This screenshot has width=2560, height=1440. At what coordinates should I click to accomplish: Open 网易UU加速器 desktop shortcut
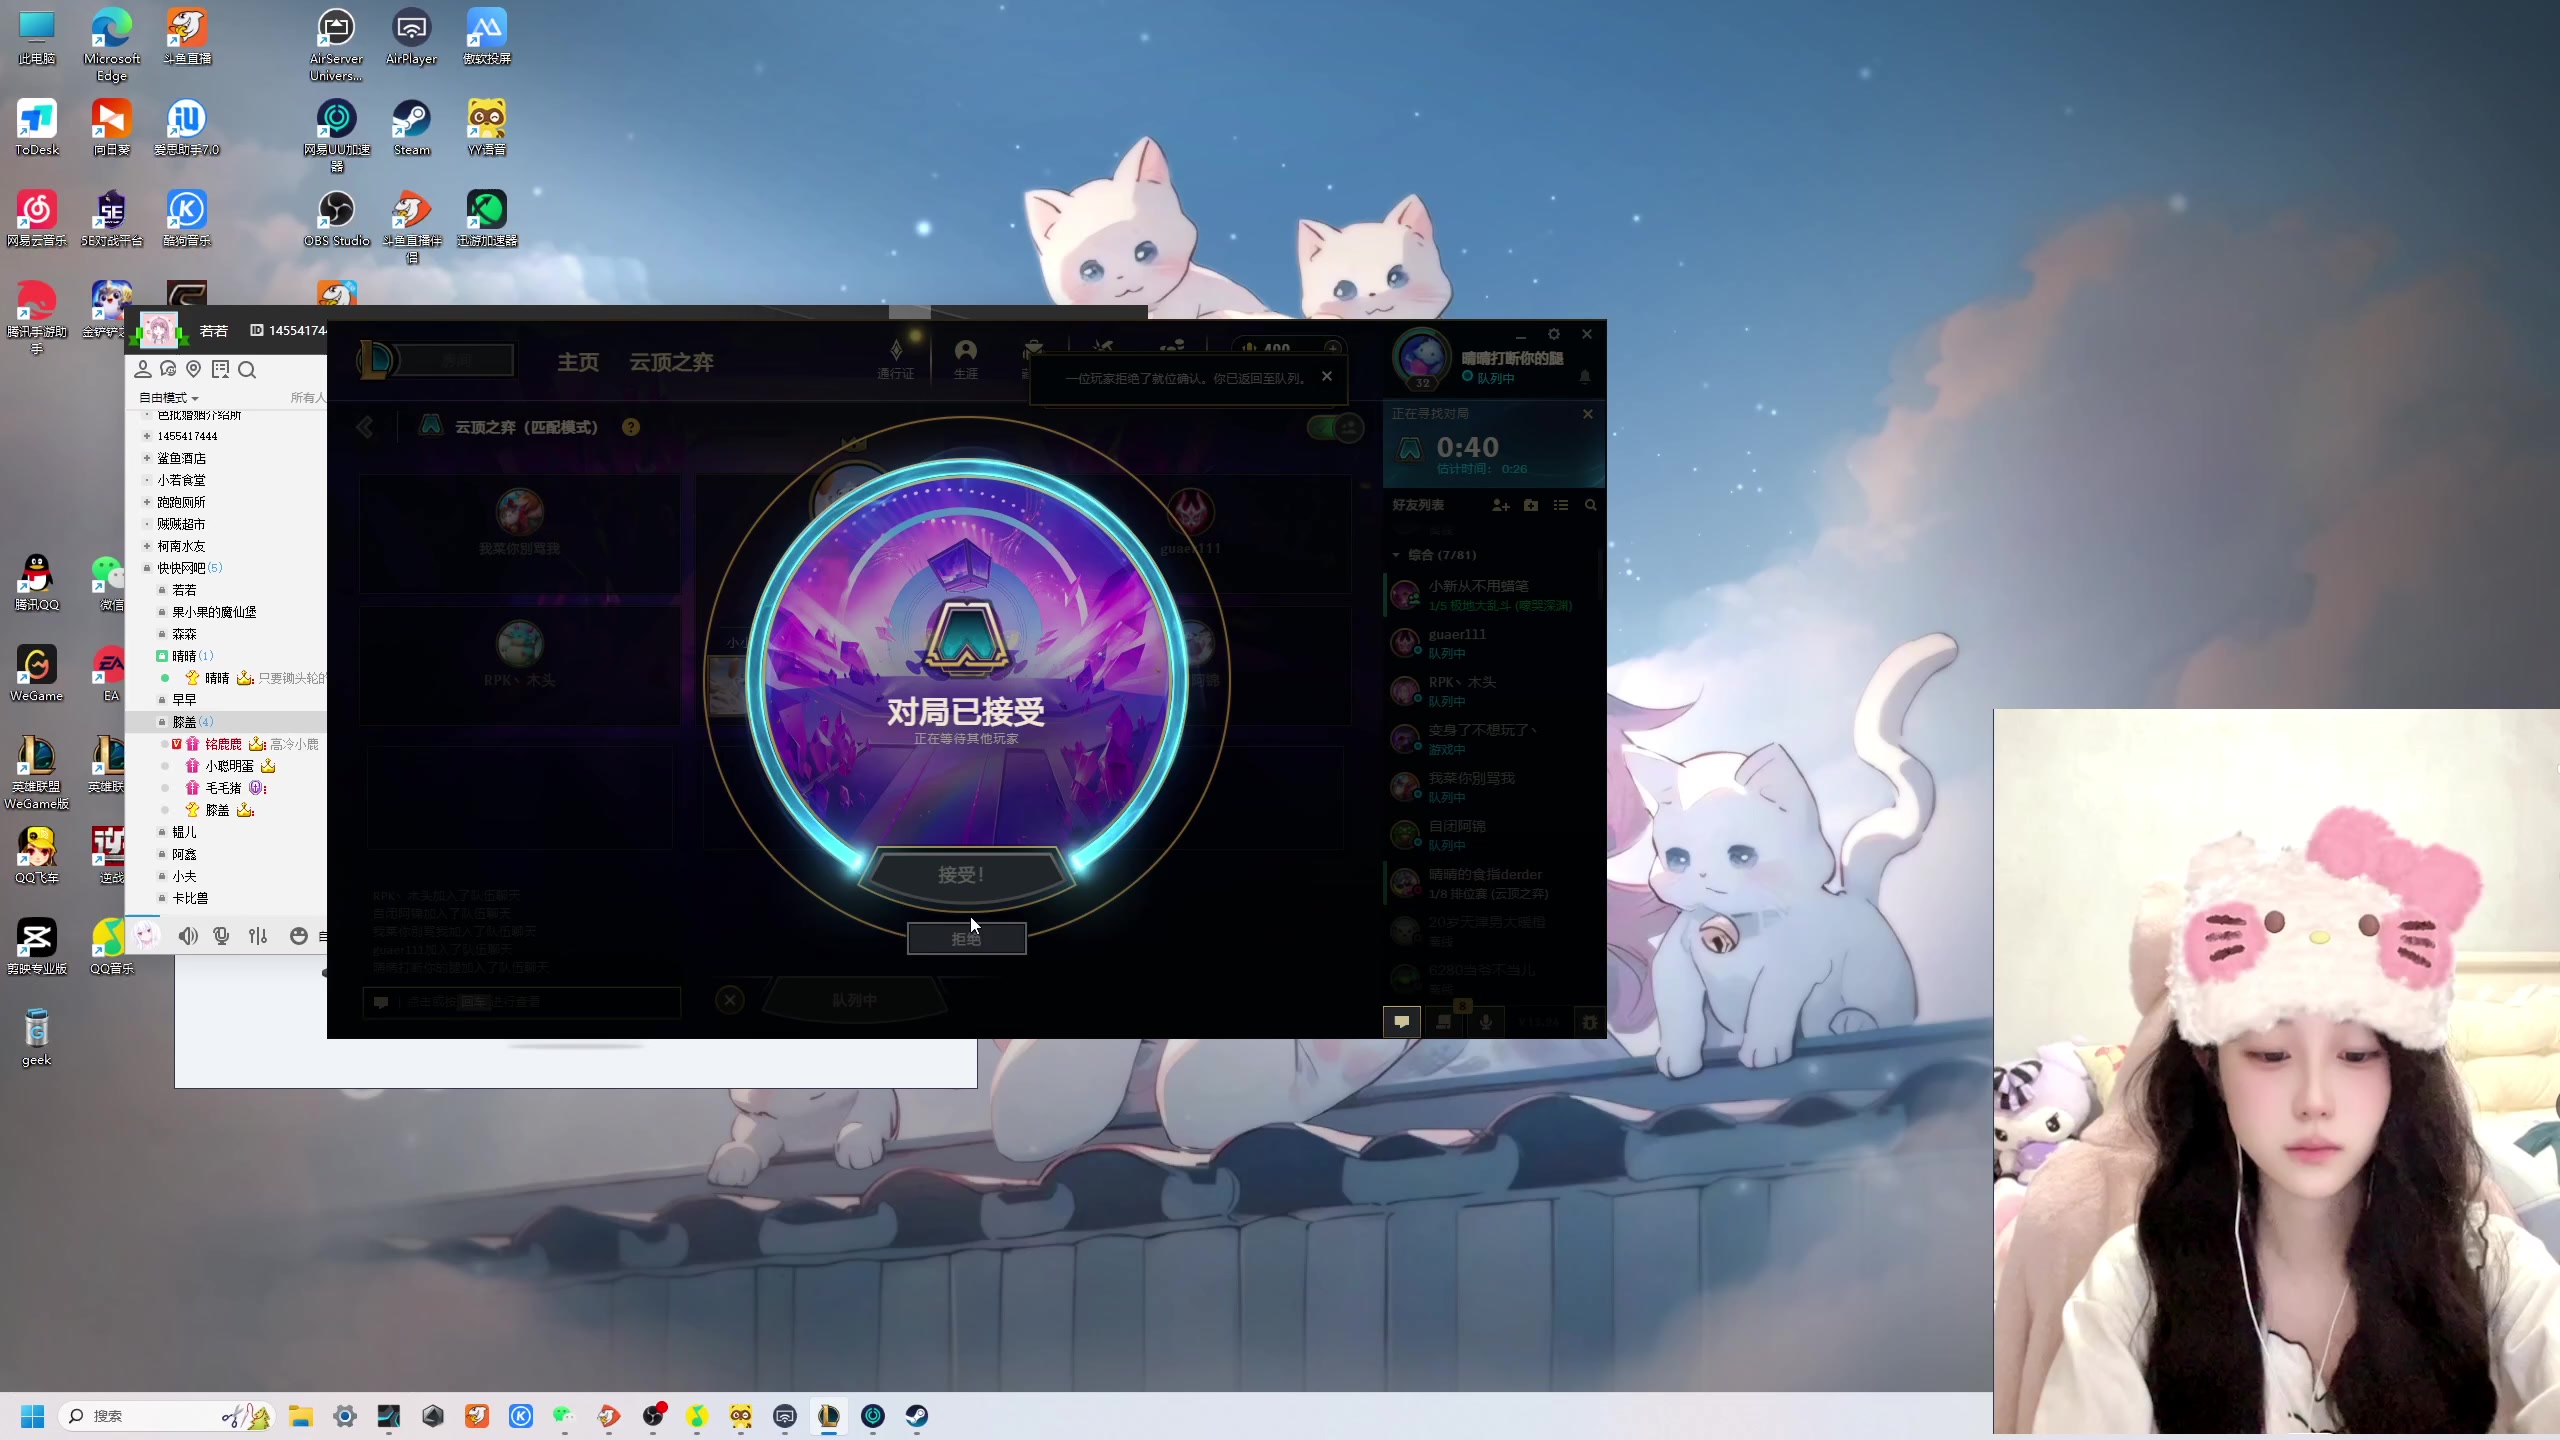[x=337, y=135]
